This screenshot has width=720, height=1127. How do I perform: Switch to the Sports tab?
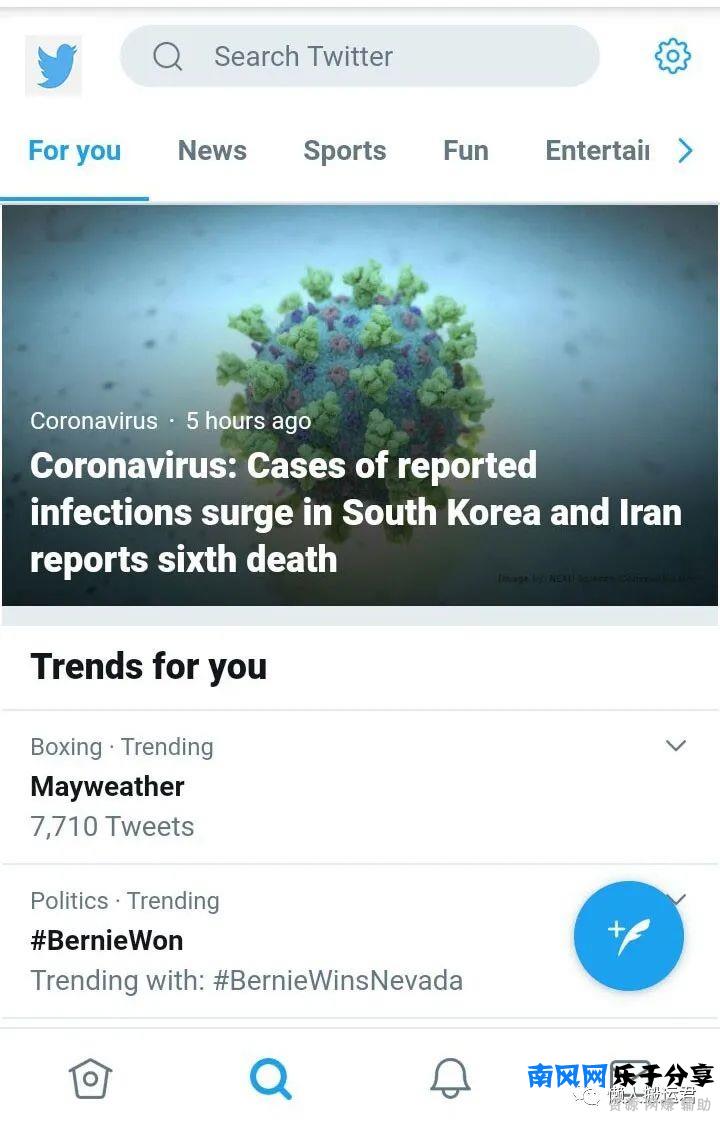344,151
